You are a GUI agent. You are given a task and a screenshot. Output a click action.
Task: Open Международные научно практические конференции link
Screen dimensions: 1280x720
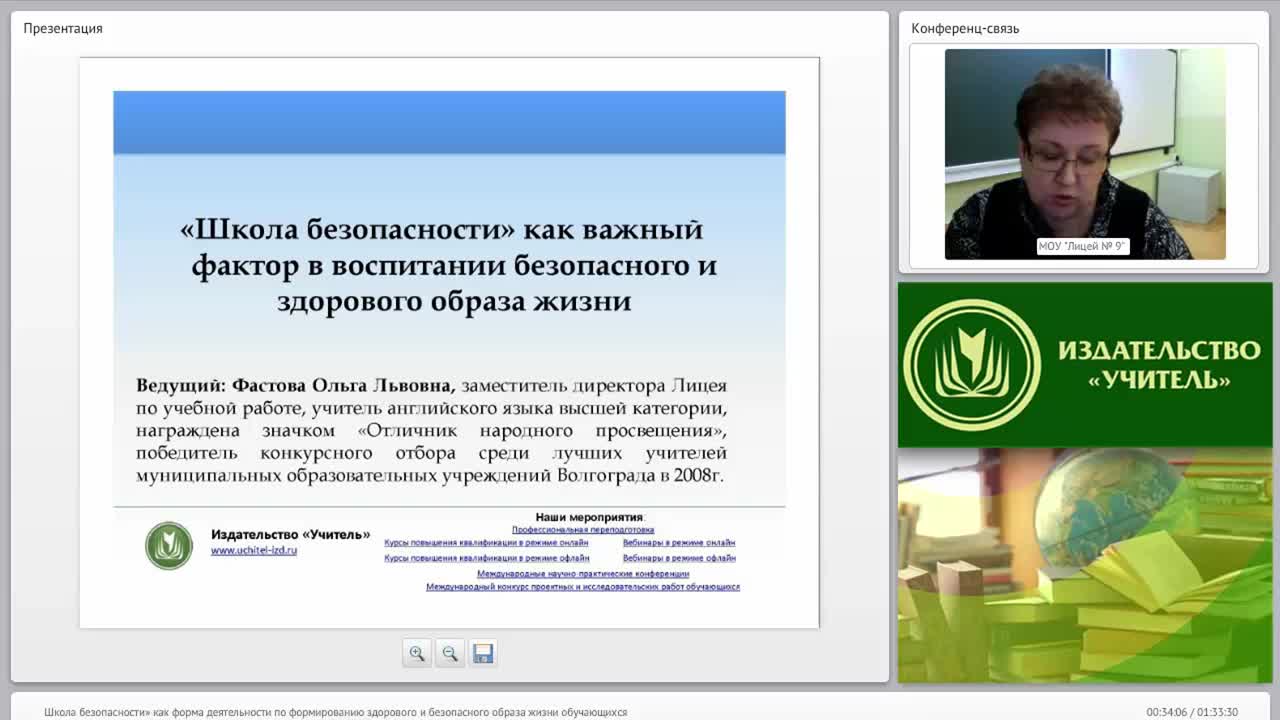583,574
